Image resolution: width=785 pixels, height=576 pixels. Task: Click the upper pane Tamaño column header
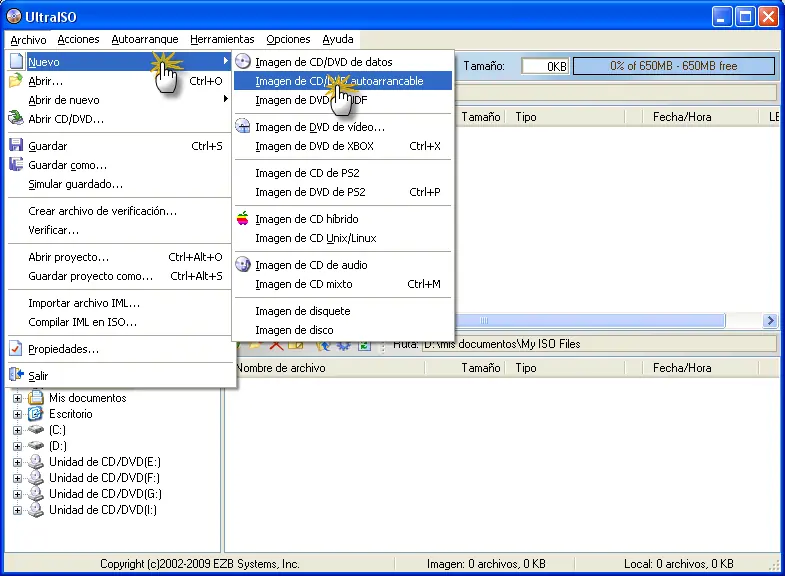coord(480,117)
